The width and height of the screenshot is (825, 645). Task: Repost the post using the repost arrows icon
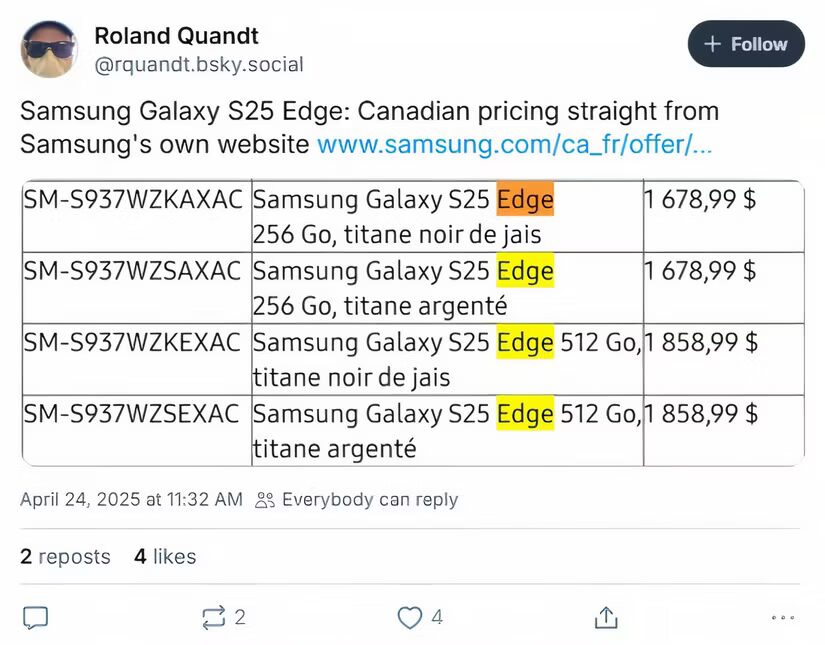(x=213, y=617)
